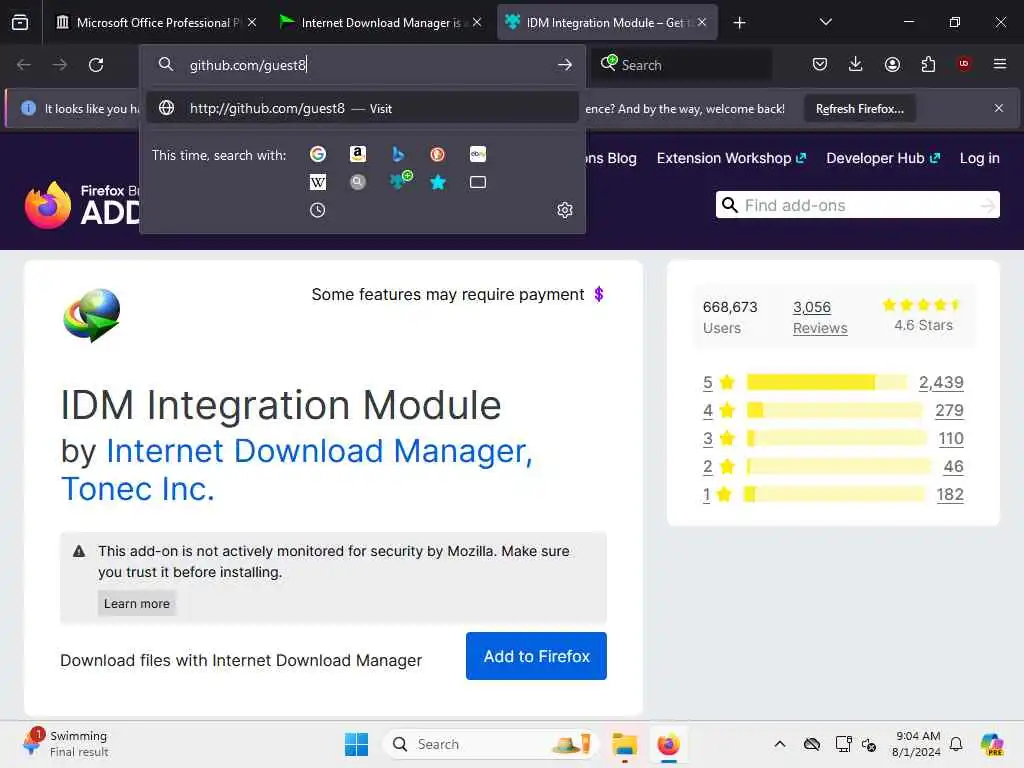Show the 110 three-star reviews
Image resolution: width=1024 pixels, height=768 pixels.
(951, 438)
